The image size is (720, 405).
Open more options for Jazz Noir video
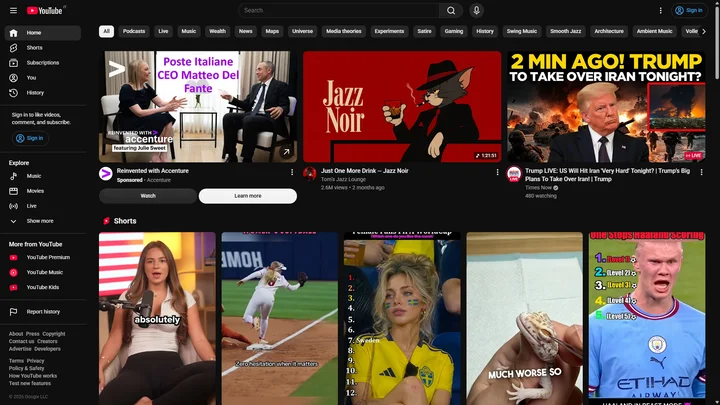[x=497, y=172]
